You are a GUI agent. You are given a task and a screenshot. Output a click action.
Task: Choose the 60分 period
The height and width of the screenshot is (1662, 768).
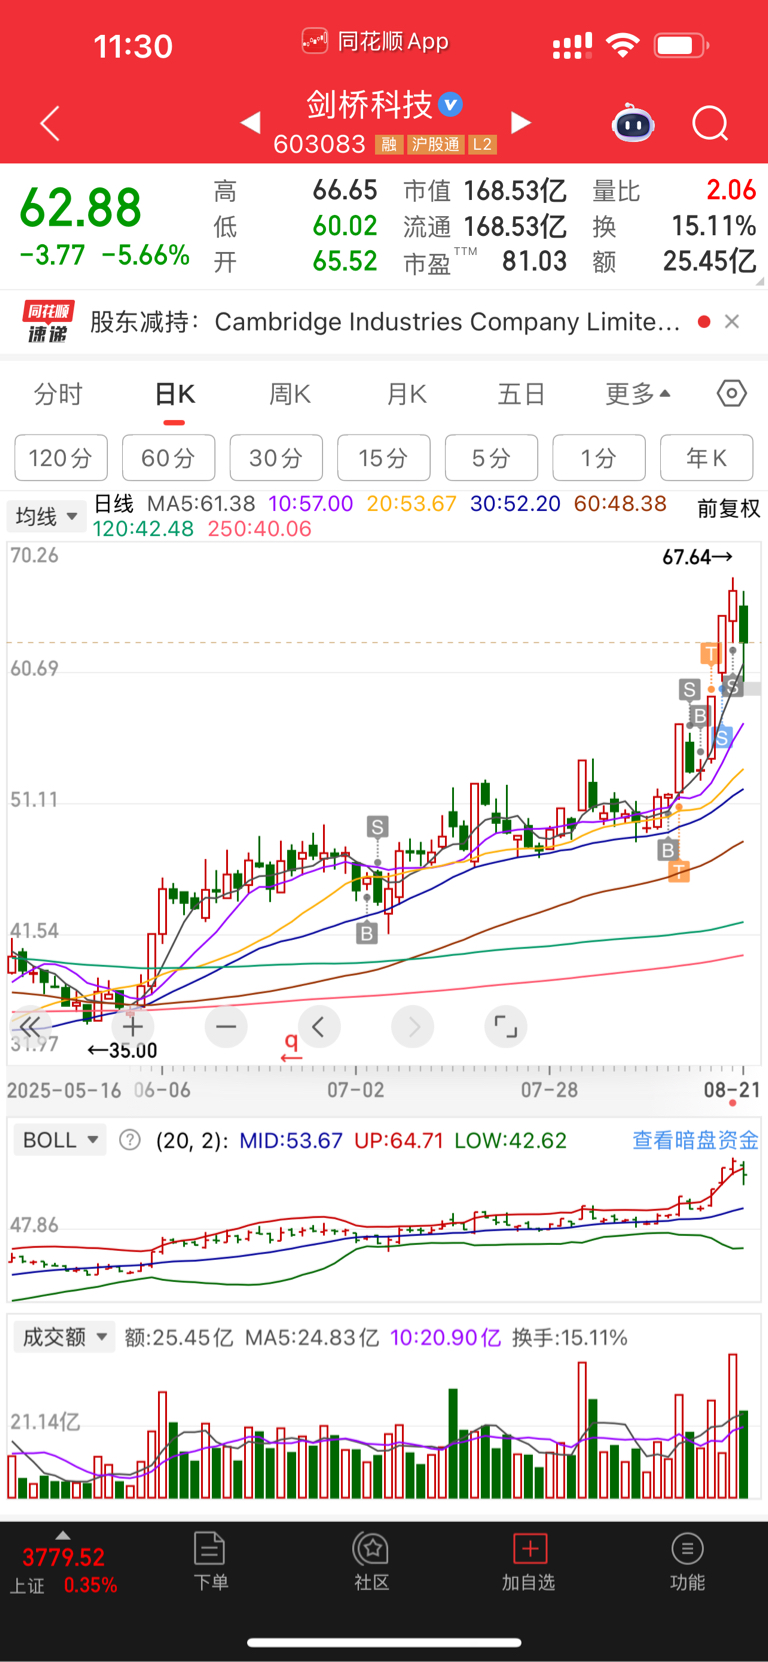(x=168, y=458)
